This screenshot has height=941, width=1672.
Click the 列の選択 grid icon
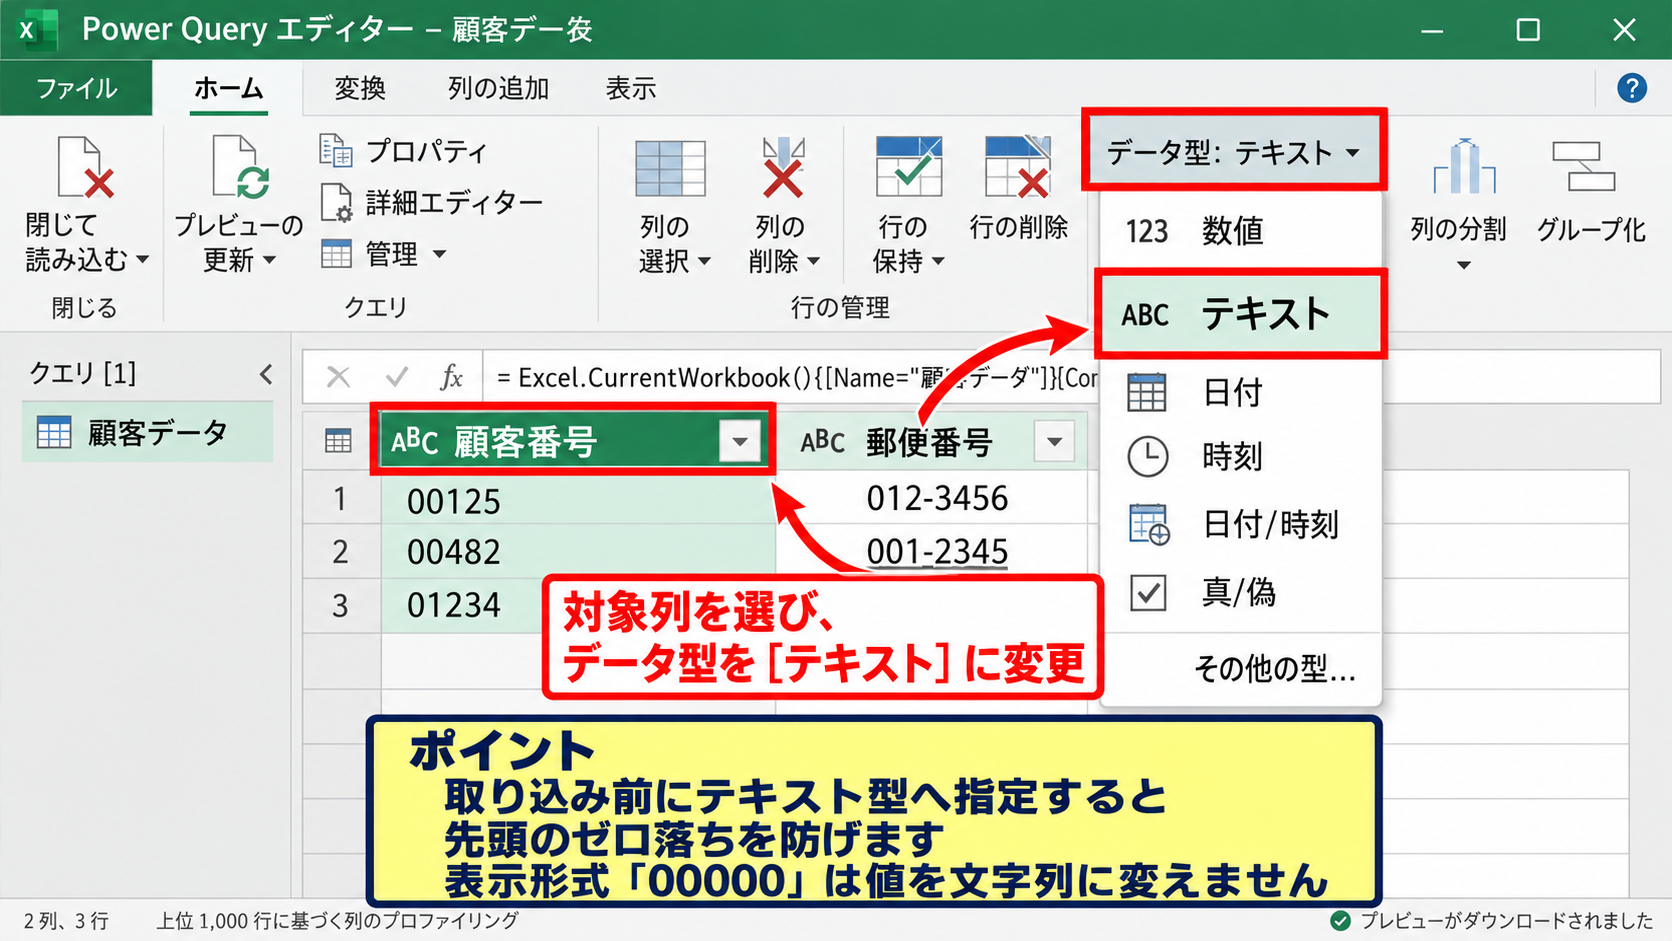(670, 168)
